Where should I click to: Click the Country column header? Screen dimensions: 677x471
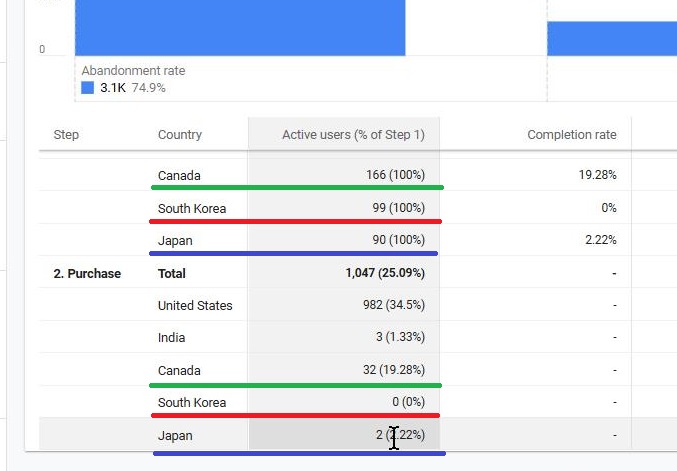(180, 135)
